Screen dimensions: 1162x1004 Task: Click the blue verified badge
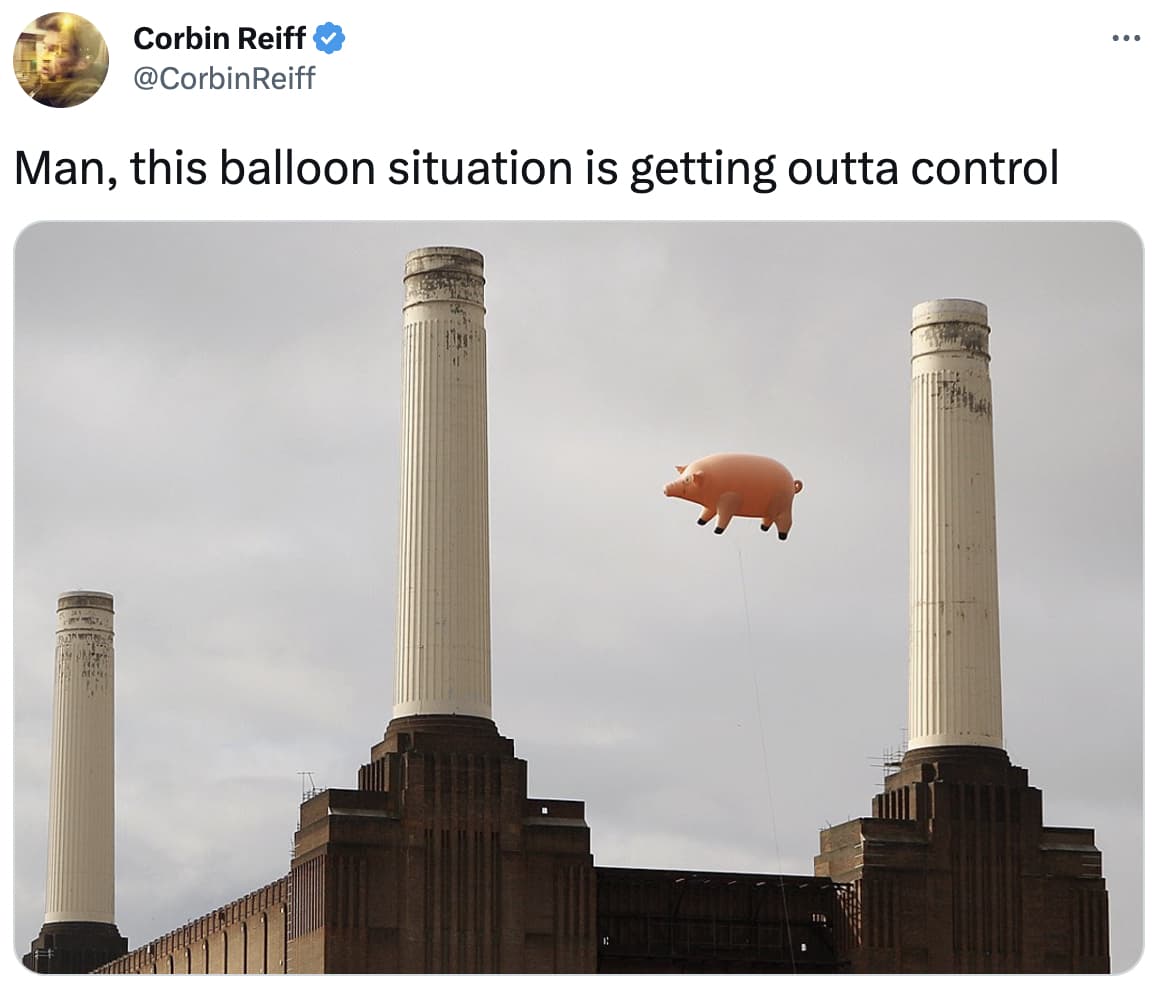tap(329, 39)
